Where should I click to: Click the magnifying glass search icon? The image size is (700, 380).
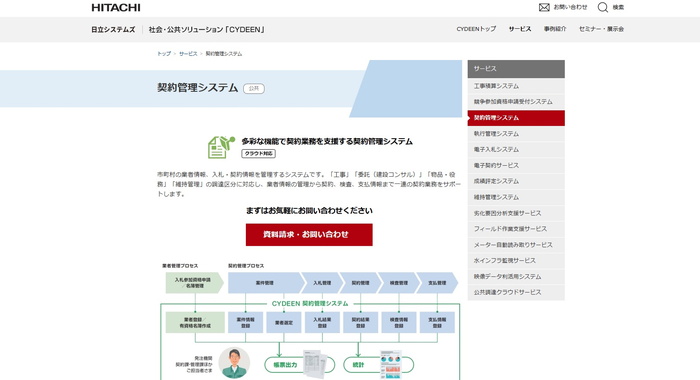(603, 7)
